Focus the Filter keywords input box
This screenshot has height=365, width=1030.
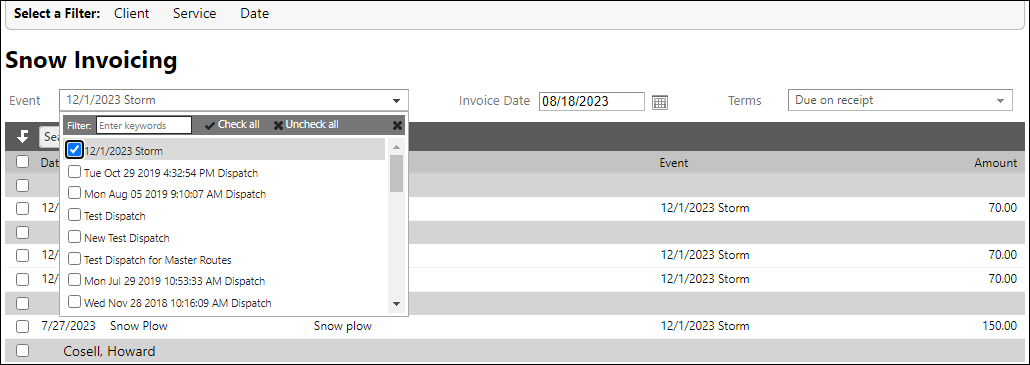point(144,125)
